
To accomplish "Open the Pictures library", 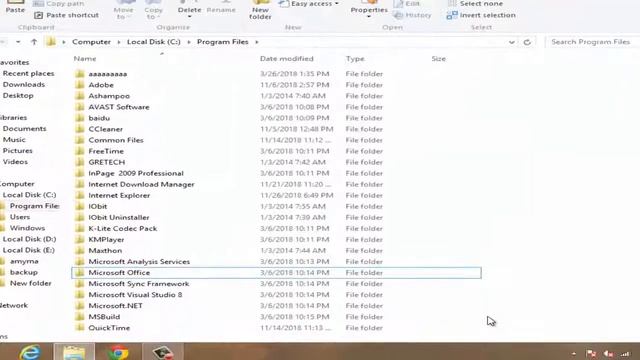I will click(18, 151).
